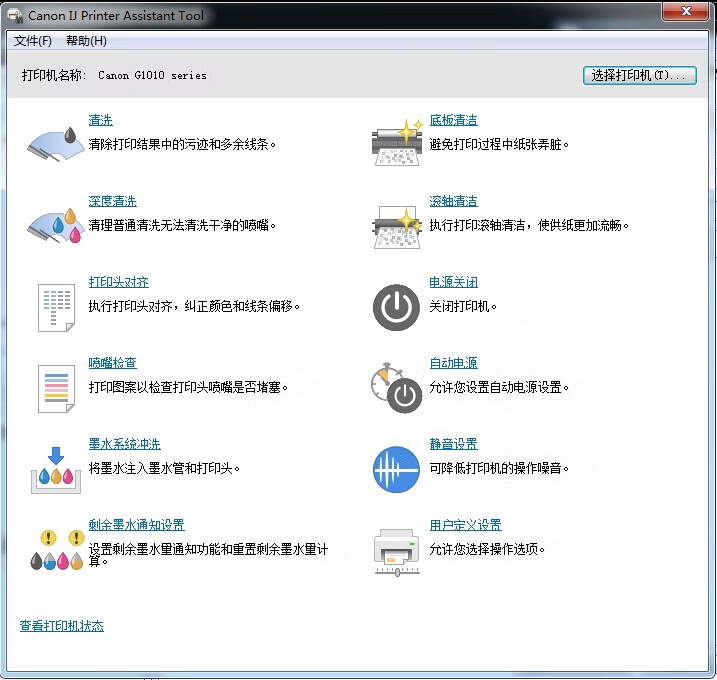Image resolution: width=717 pixels, height=680 pixels.
Task: Click the text 执行打印滚轴清洁，使供纸更加流畅。
Action: pyautogui.click(x=529, y=225)
